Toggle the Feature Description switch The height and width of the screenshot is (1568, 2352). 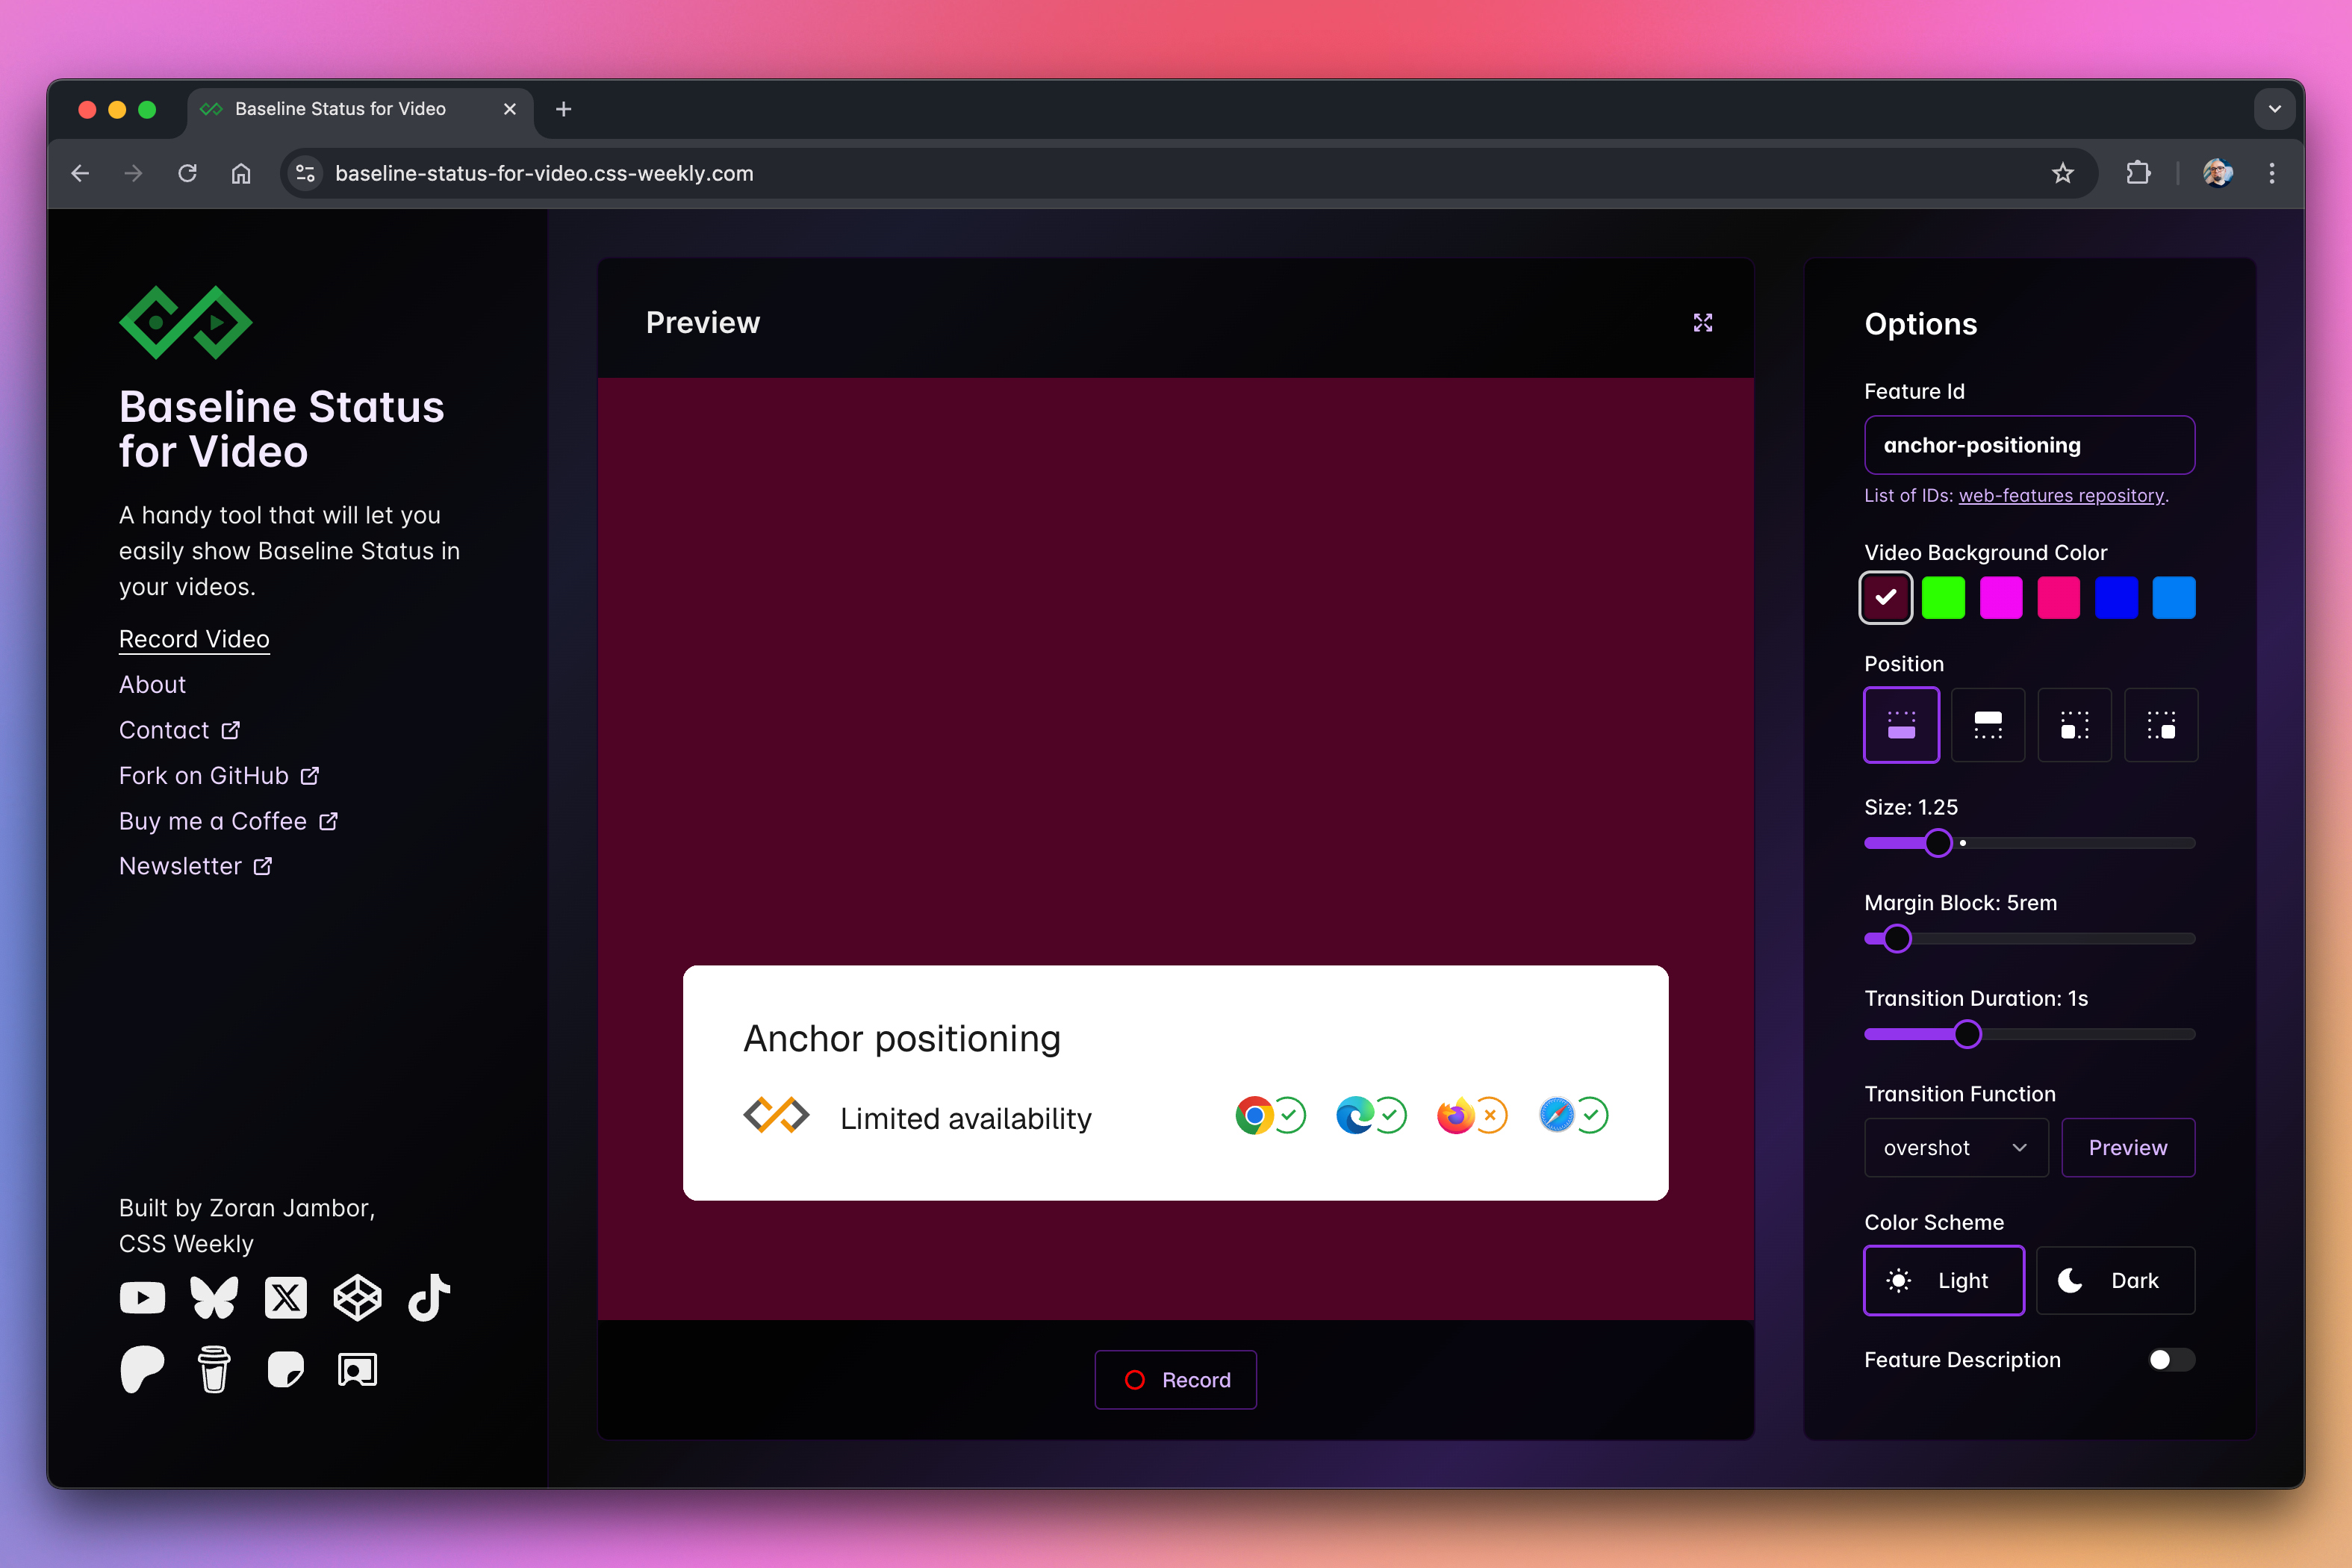2171,1360
